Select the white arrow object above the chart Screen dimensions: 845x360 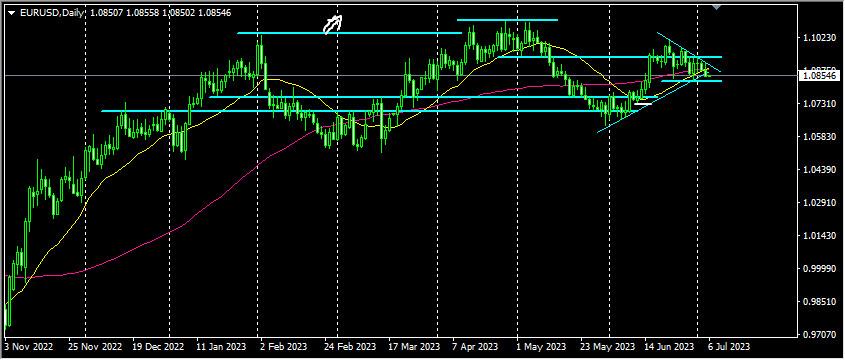pyautogui.click(x=333, y=24)
